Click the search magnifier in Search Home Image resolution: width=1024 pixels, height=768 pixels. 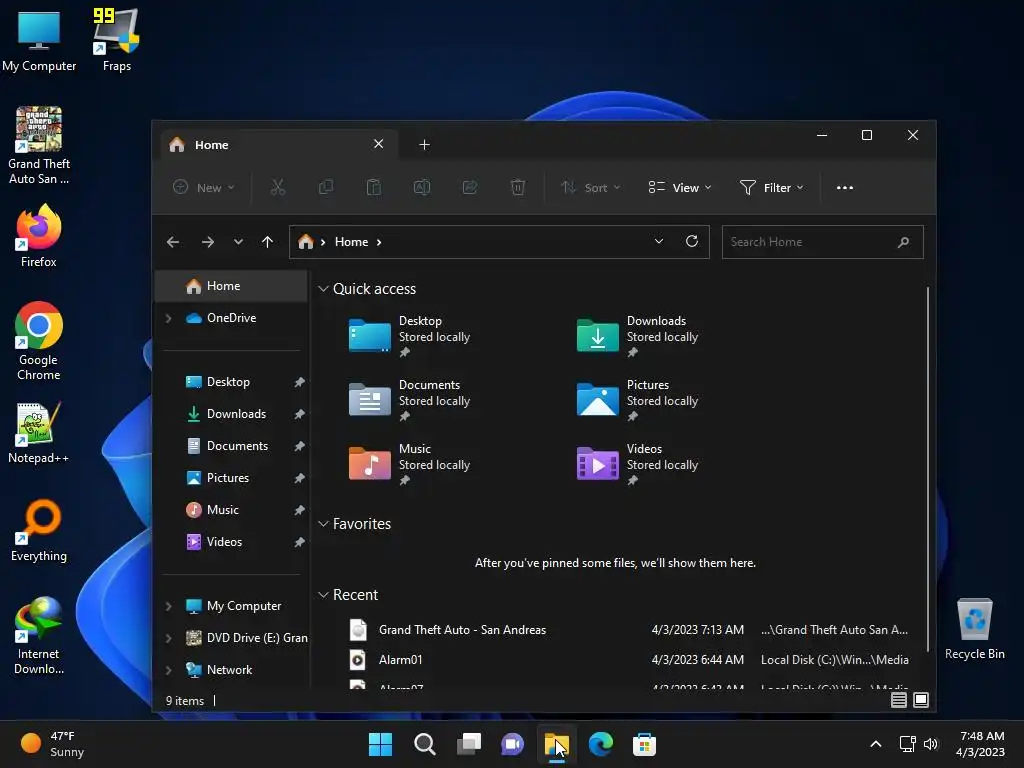click(903, 242)
